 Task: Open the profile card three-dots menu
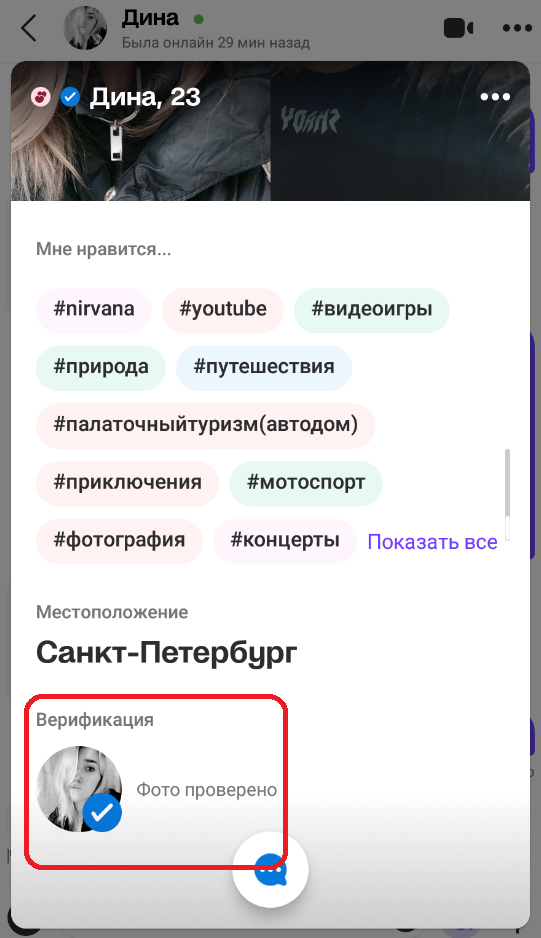[x=496, y=97]
